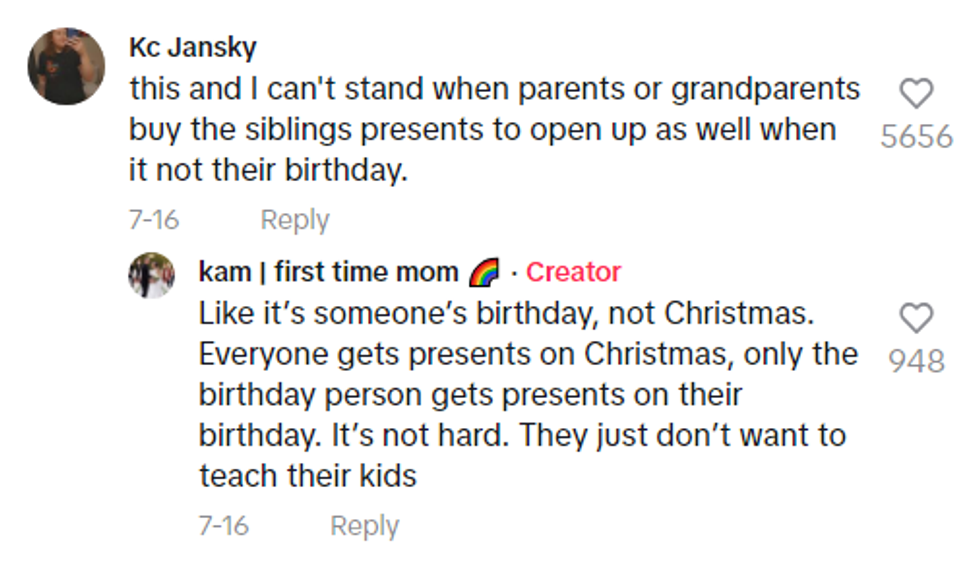Like kam's creator reply with the heart
Screen dimensions: 980x562
click(x=916, y=319)
